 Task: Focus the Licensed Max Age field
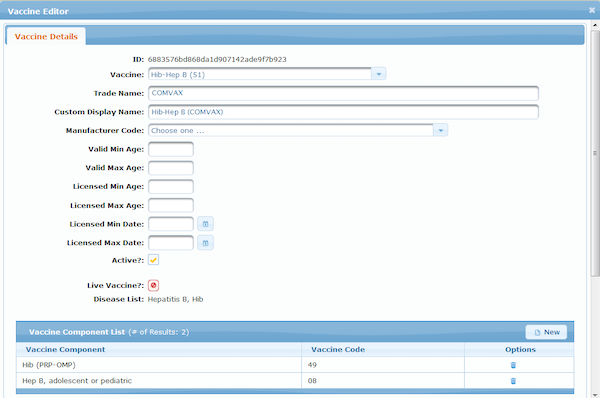[x=171, y=206]
